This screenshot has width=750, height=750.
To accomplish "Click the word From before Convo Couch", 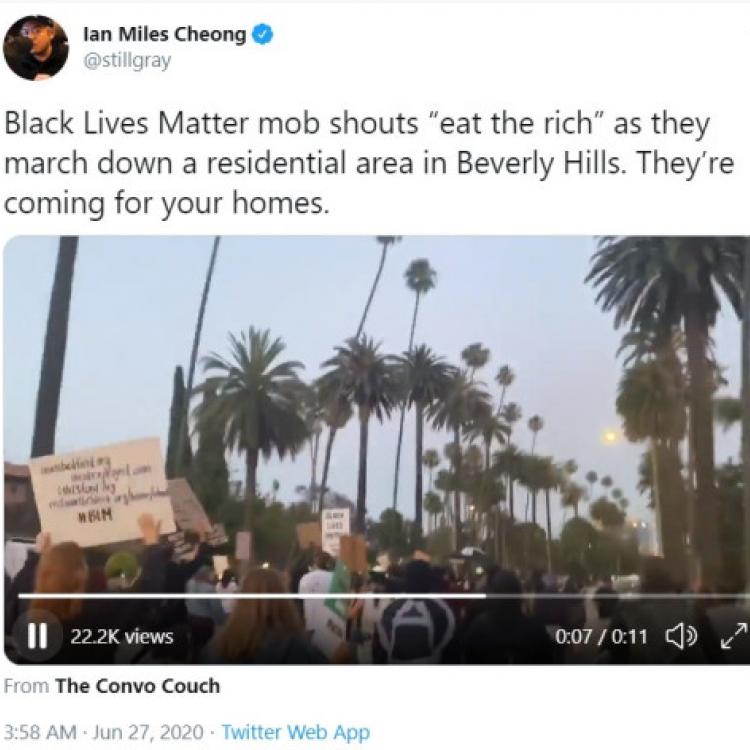I will [26, 686].
